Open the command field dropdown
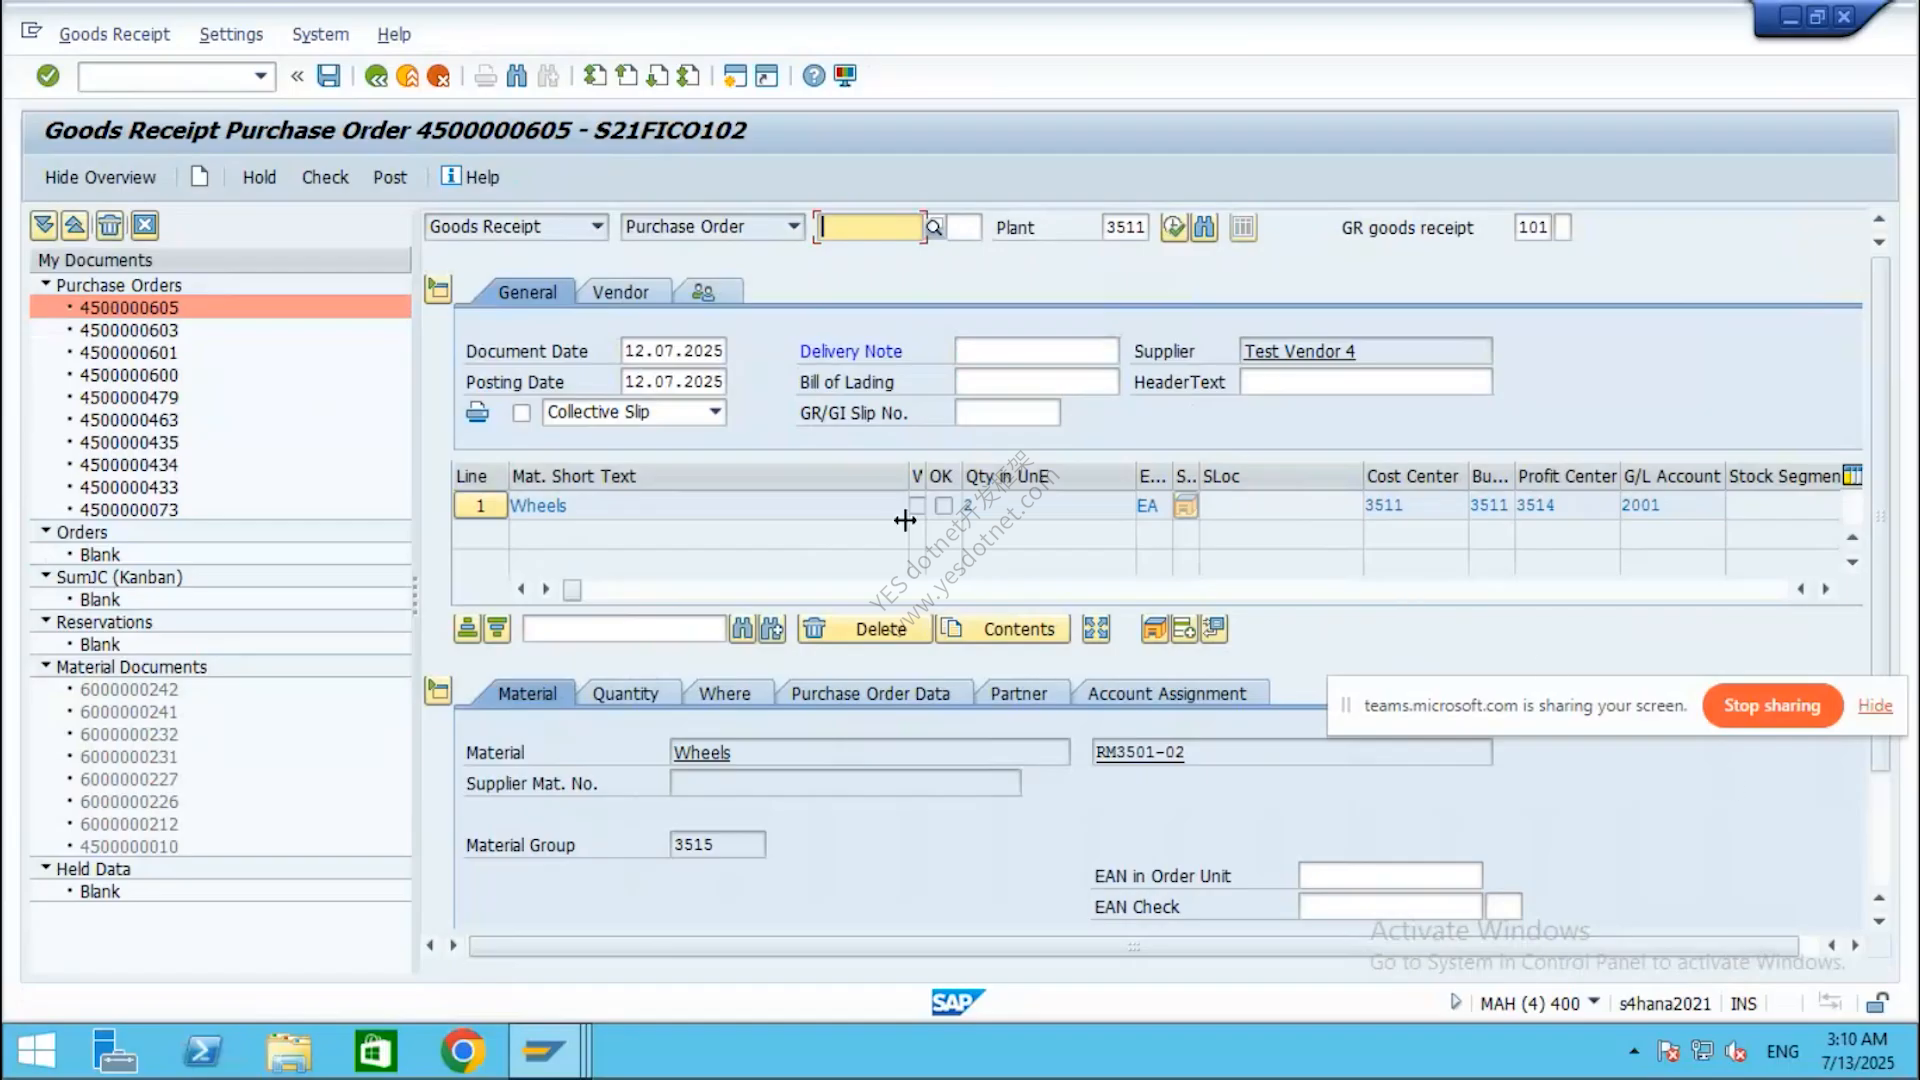The height and width of the screenshot is (1080, 1920). (261, 76)
